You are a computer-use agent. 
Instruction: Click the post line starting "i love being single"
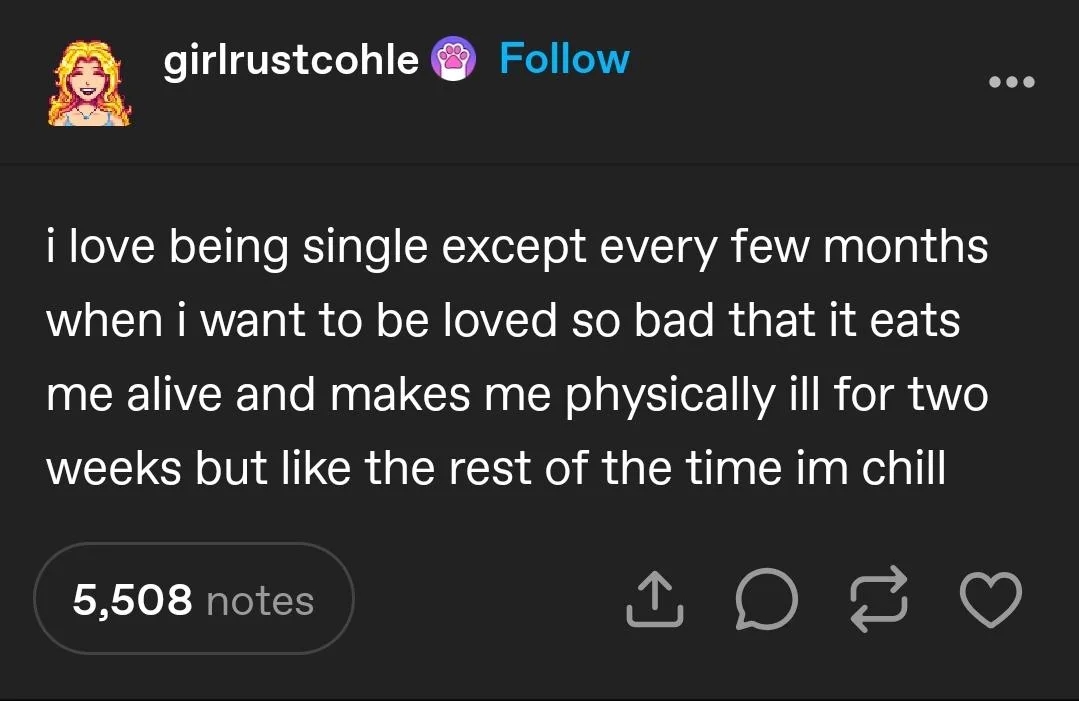[x=517, y=247]
